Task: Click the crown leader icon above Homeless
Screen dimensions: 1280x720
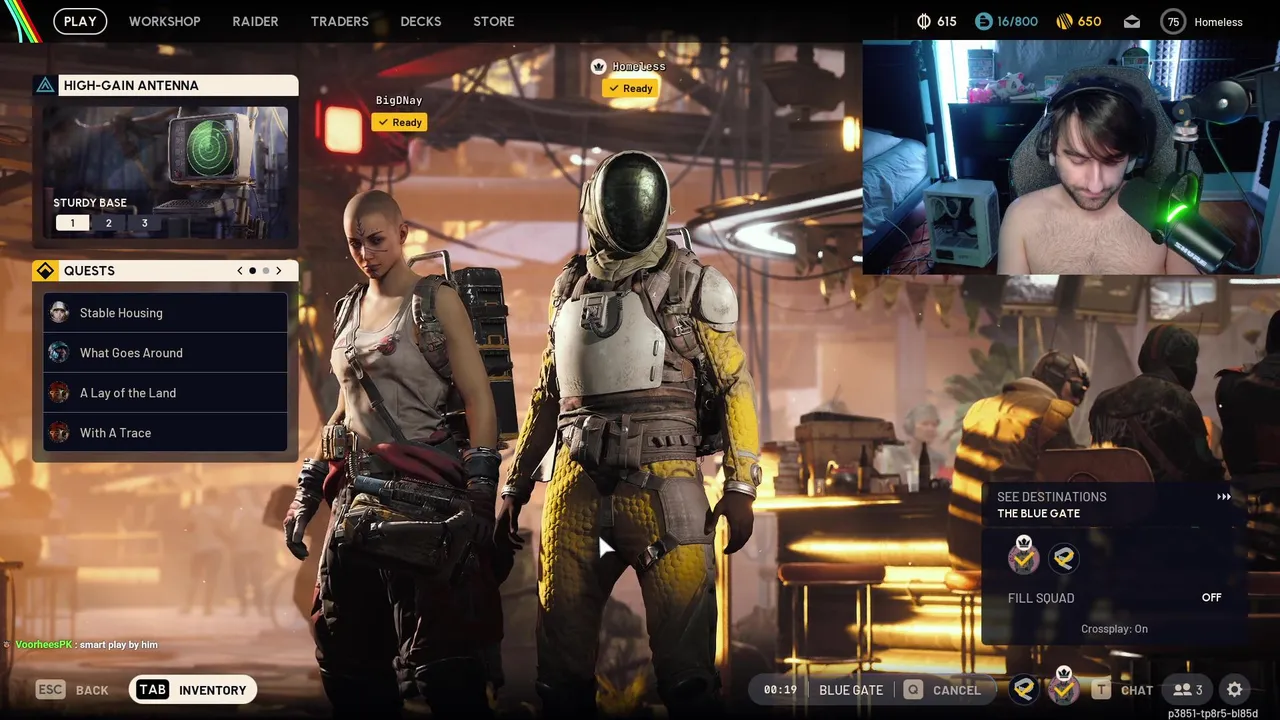Action: 599,66
